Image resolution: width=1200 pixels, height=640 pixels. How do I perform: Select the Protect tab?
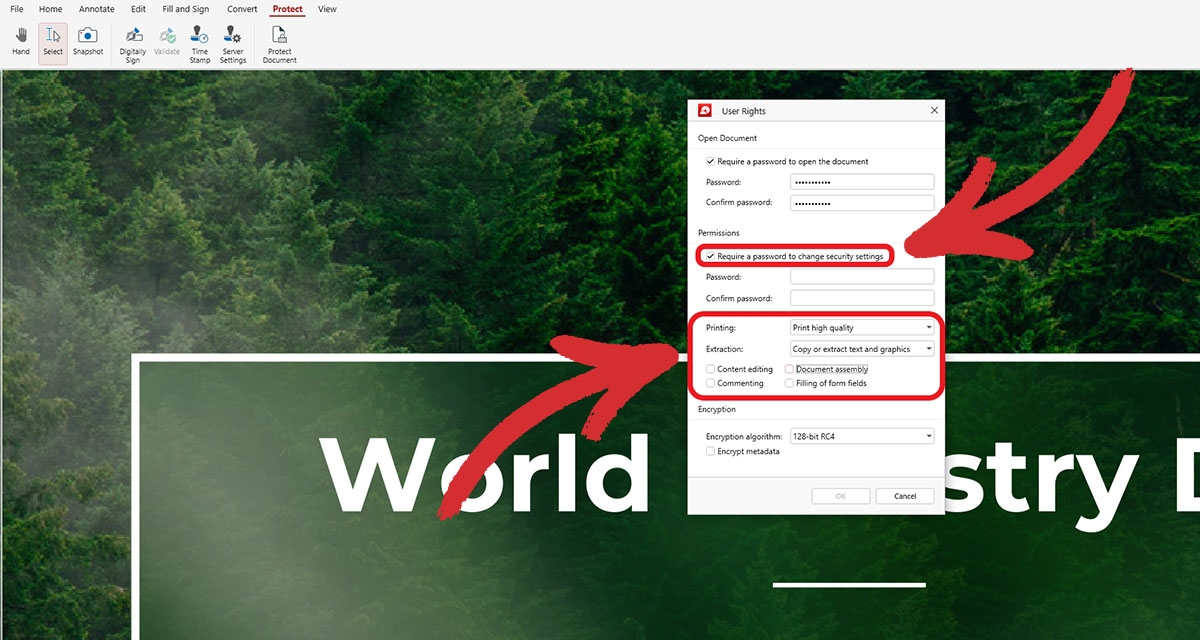[287, 9]
